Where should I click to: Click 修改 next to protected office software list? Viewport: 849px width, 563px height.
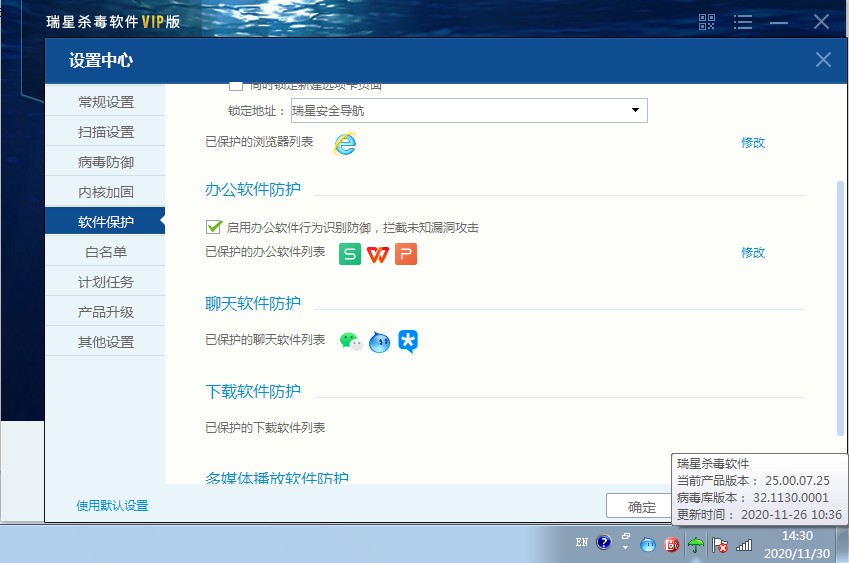[753, 253]
